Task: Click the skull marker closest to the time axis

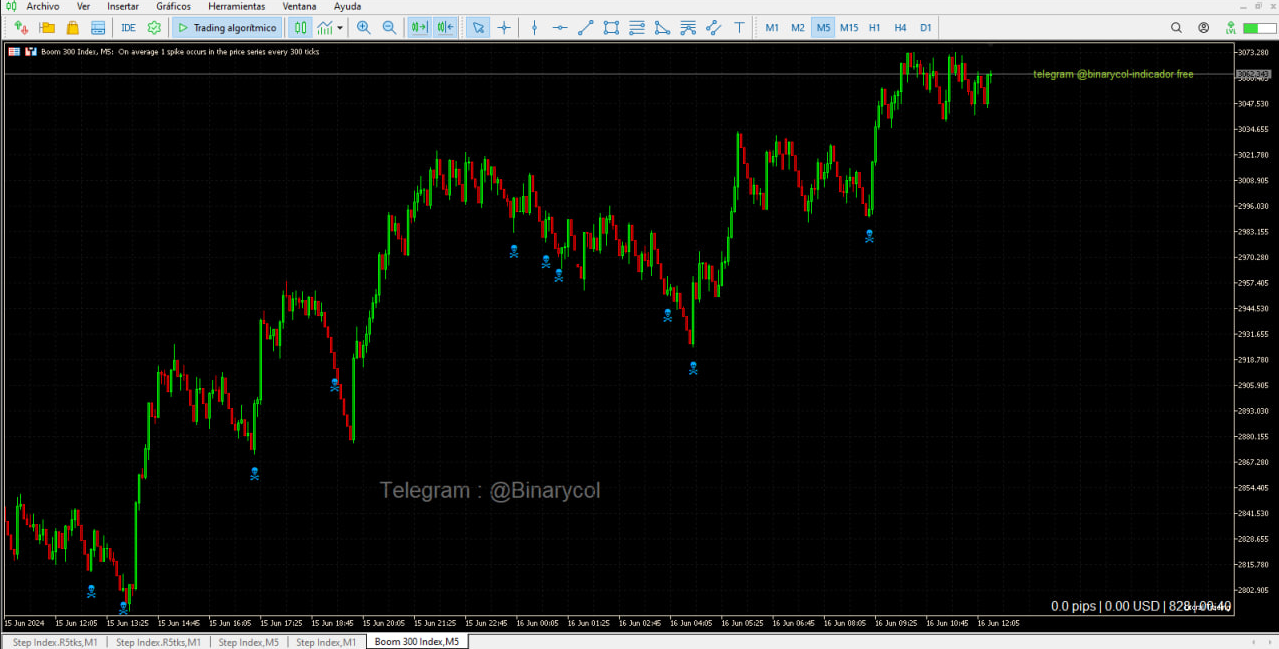Action: [x=124, y=607]
